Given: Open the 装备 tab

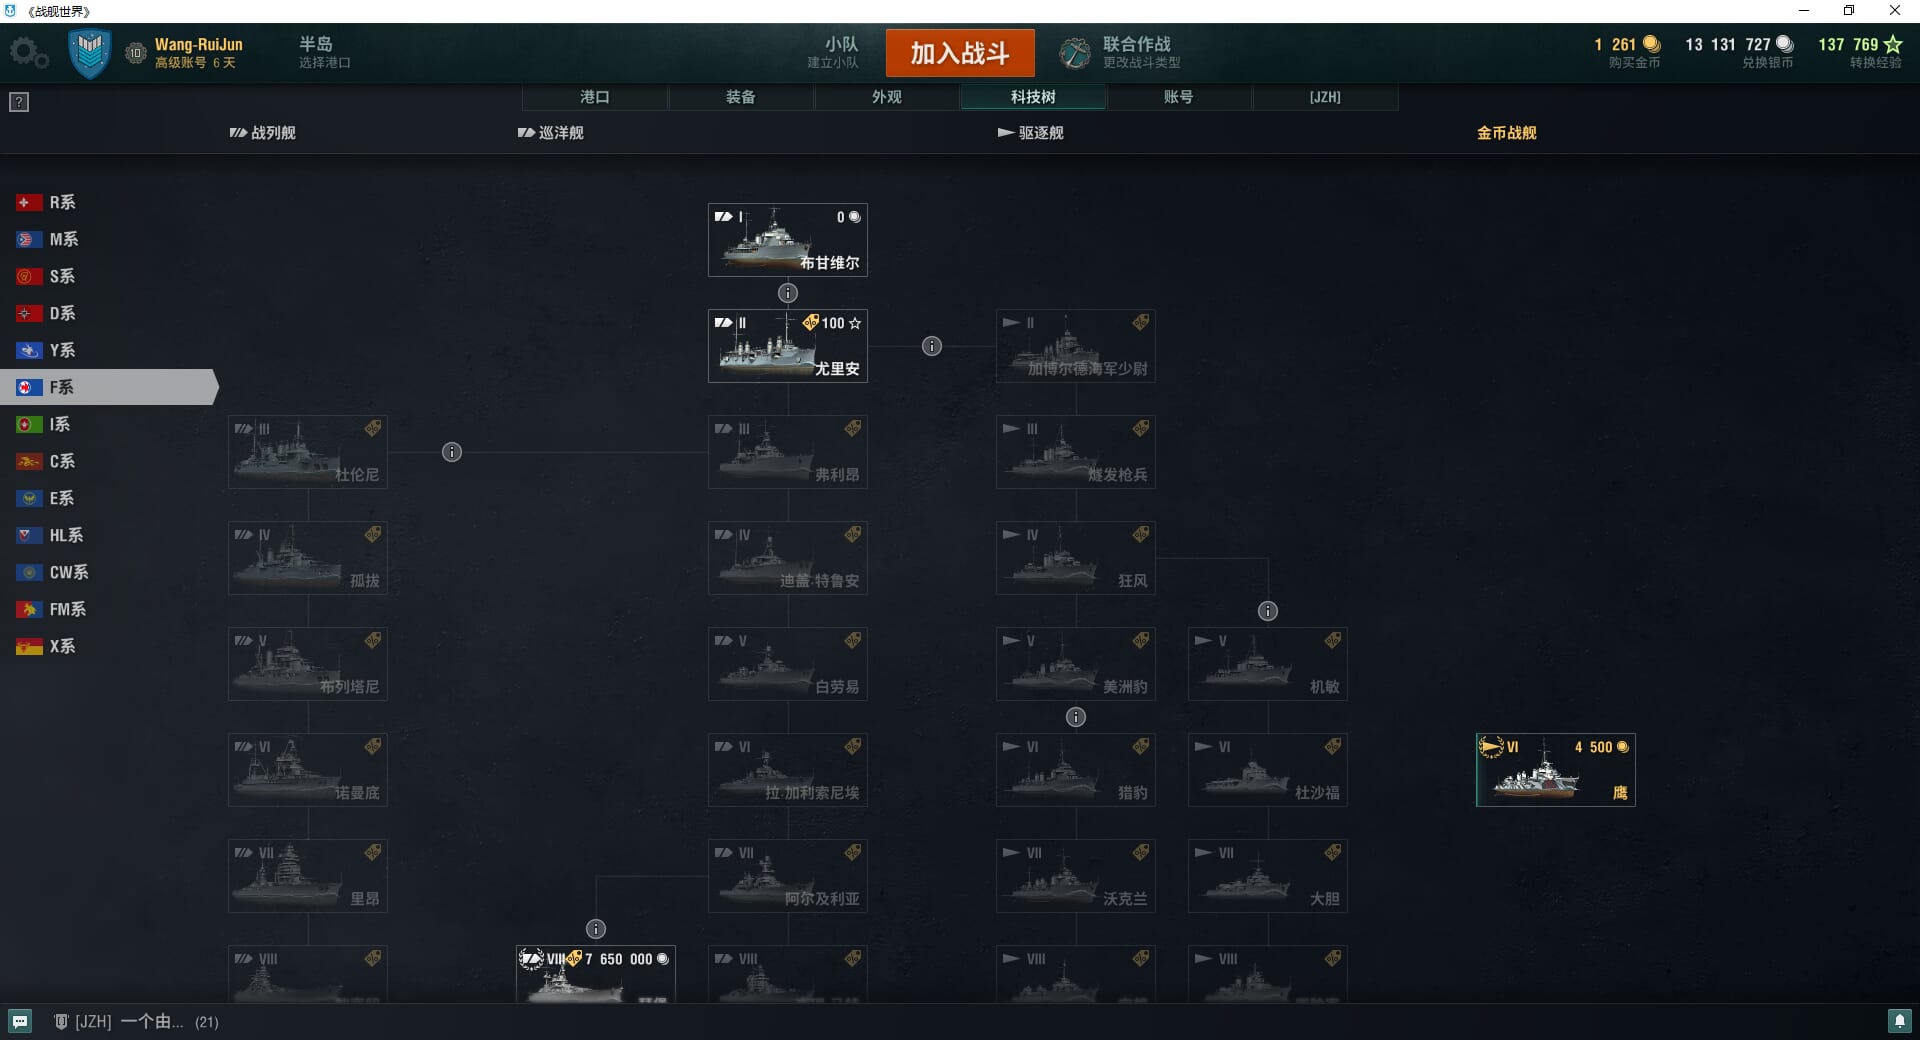Looking at the screenshot, I should tap(741, 97).
